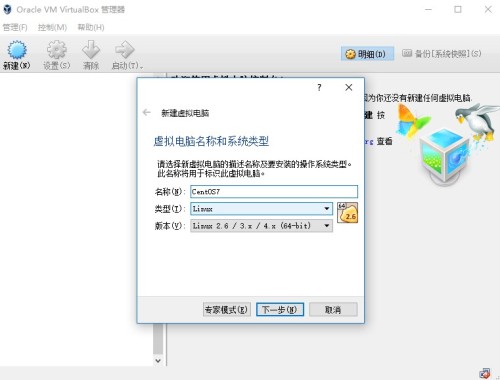
Task: Click the wizard title 新建虚拟电脑
Action: pyautogui.click(x=185, y=113)
